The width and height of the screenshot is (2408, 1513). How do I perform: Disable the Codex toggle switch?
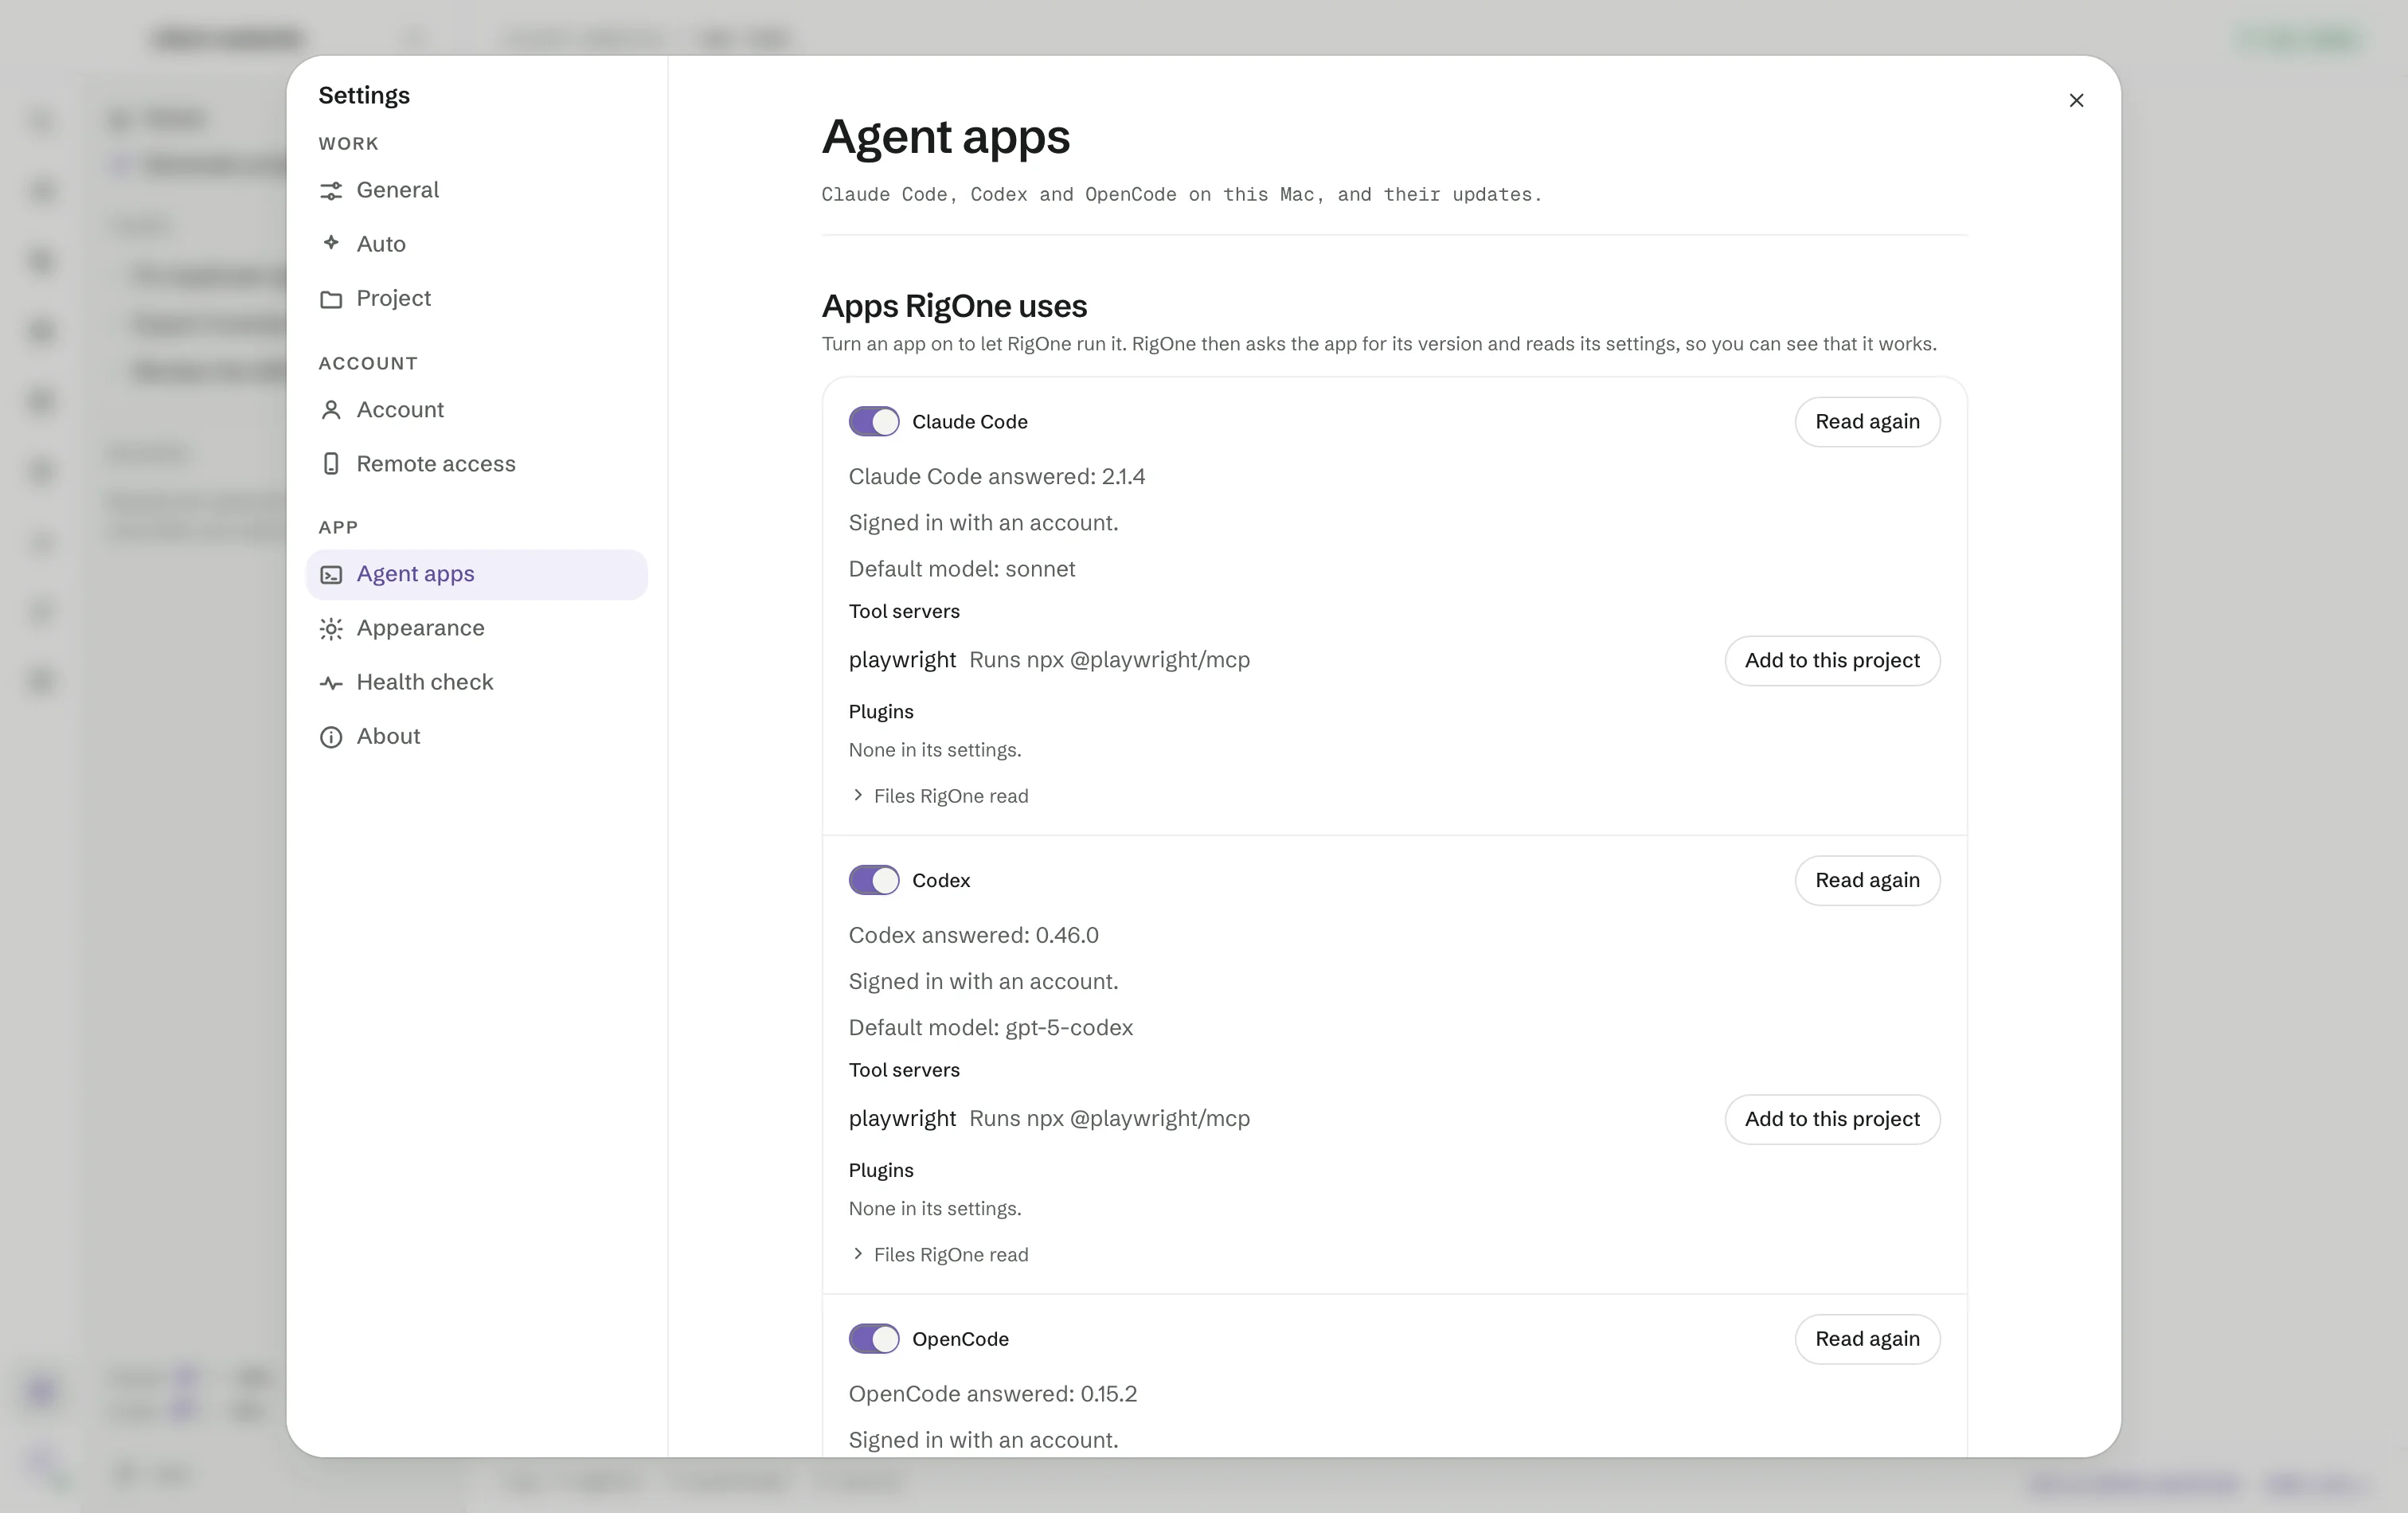874,880
